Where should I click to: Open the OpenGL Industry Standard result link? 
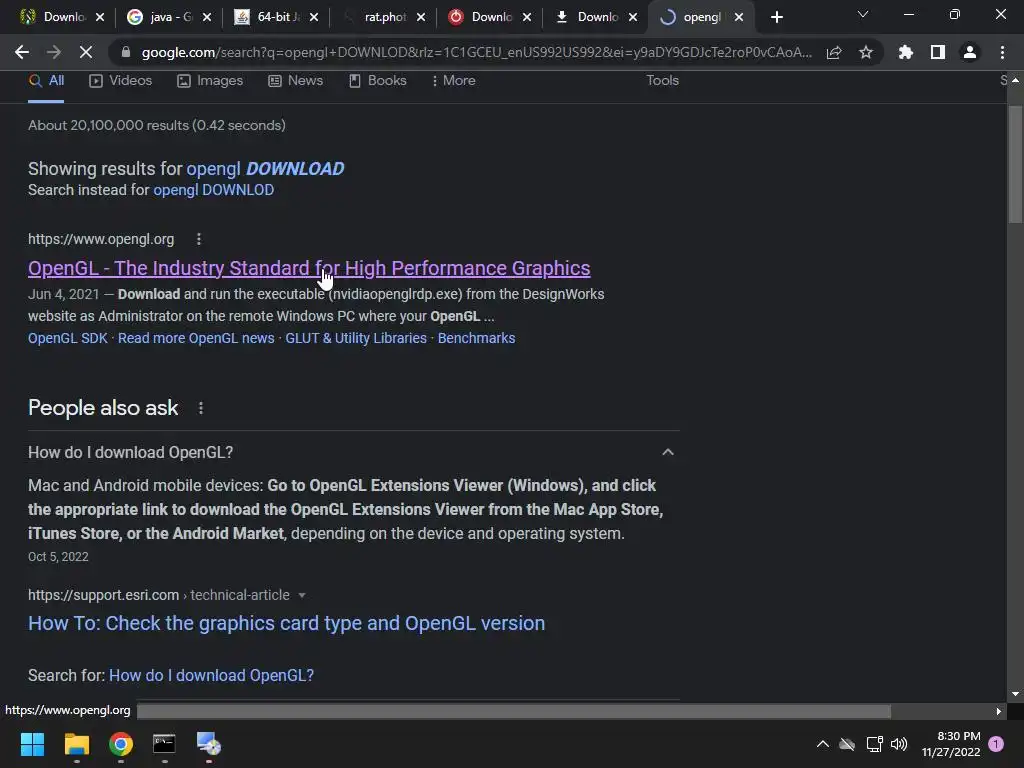coord(309,268)
